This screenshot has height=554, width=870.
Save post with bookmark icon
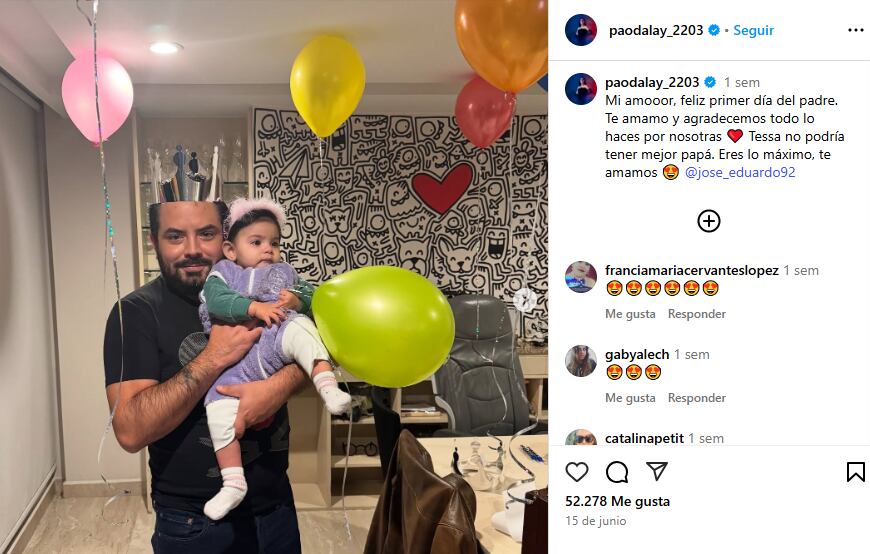point(855,472)
